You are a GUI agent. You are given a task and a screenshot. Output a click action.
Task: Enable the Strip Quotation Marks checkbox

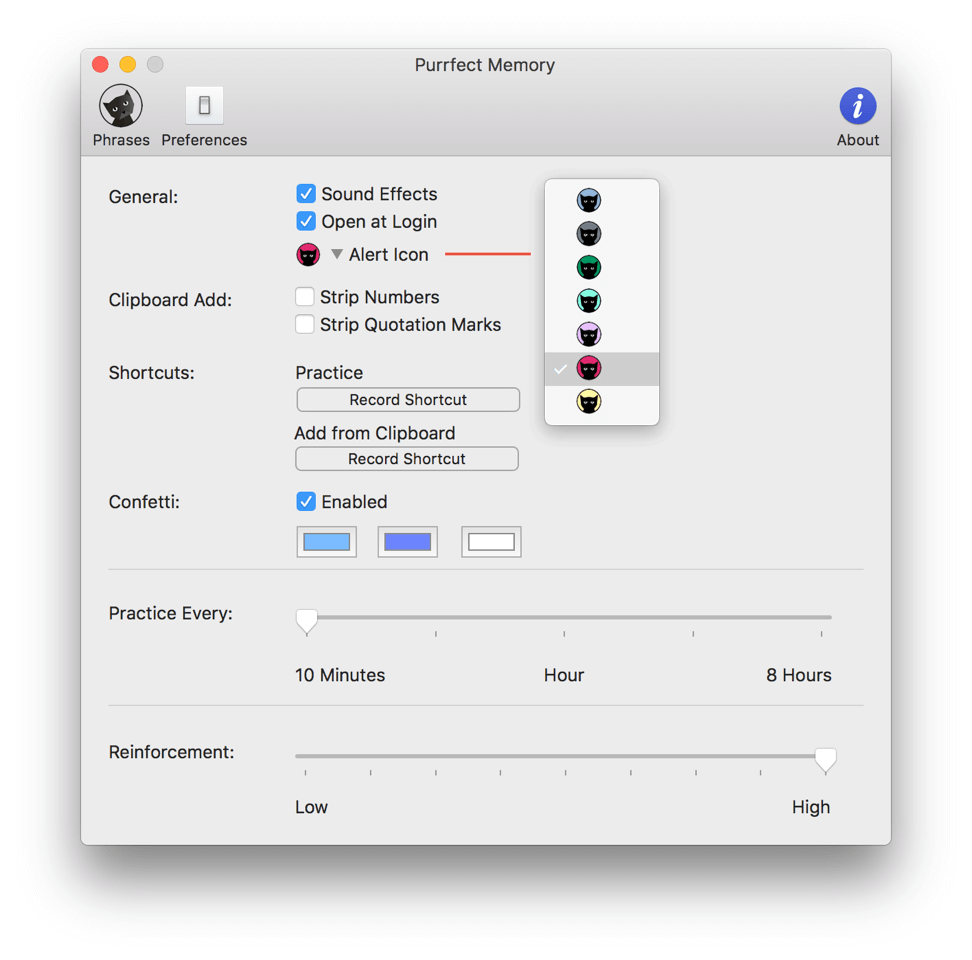point(304,324)
